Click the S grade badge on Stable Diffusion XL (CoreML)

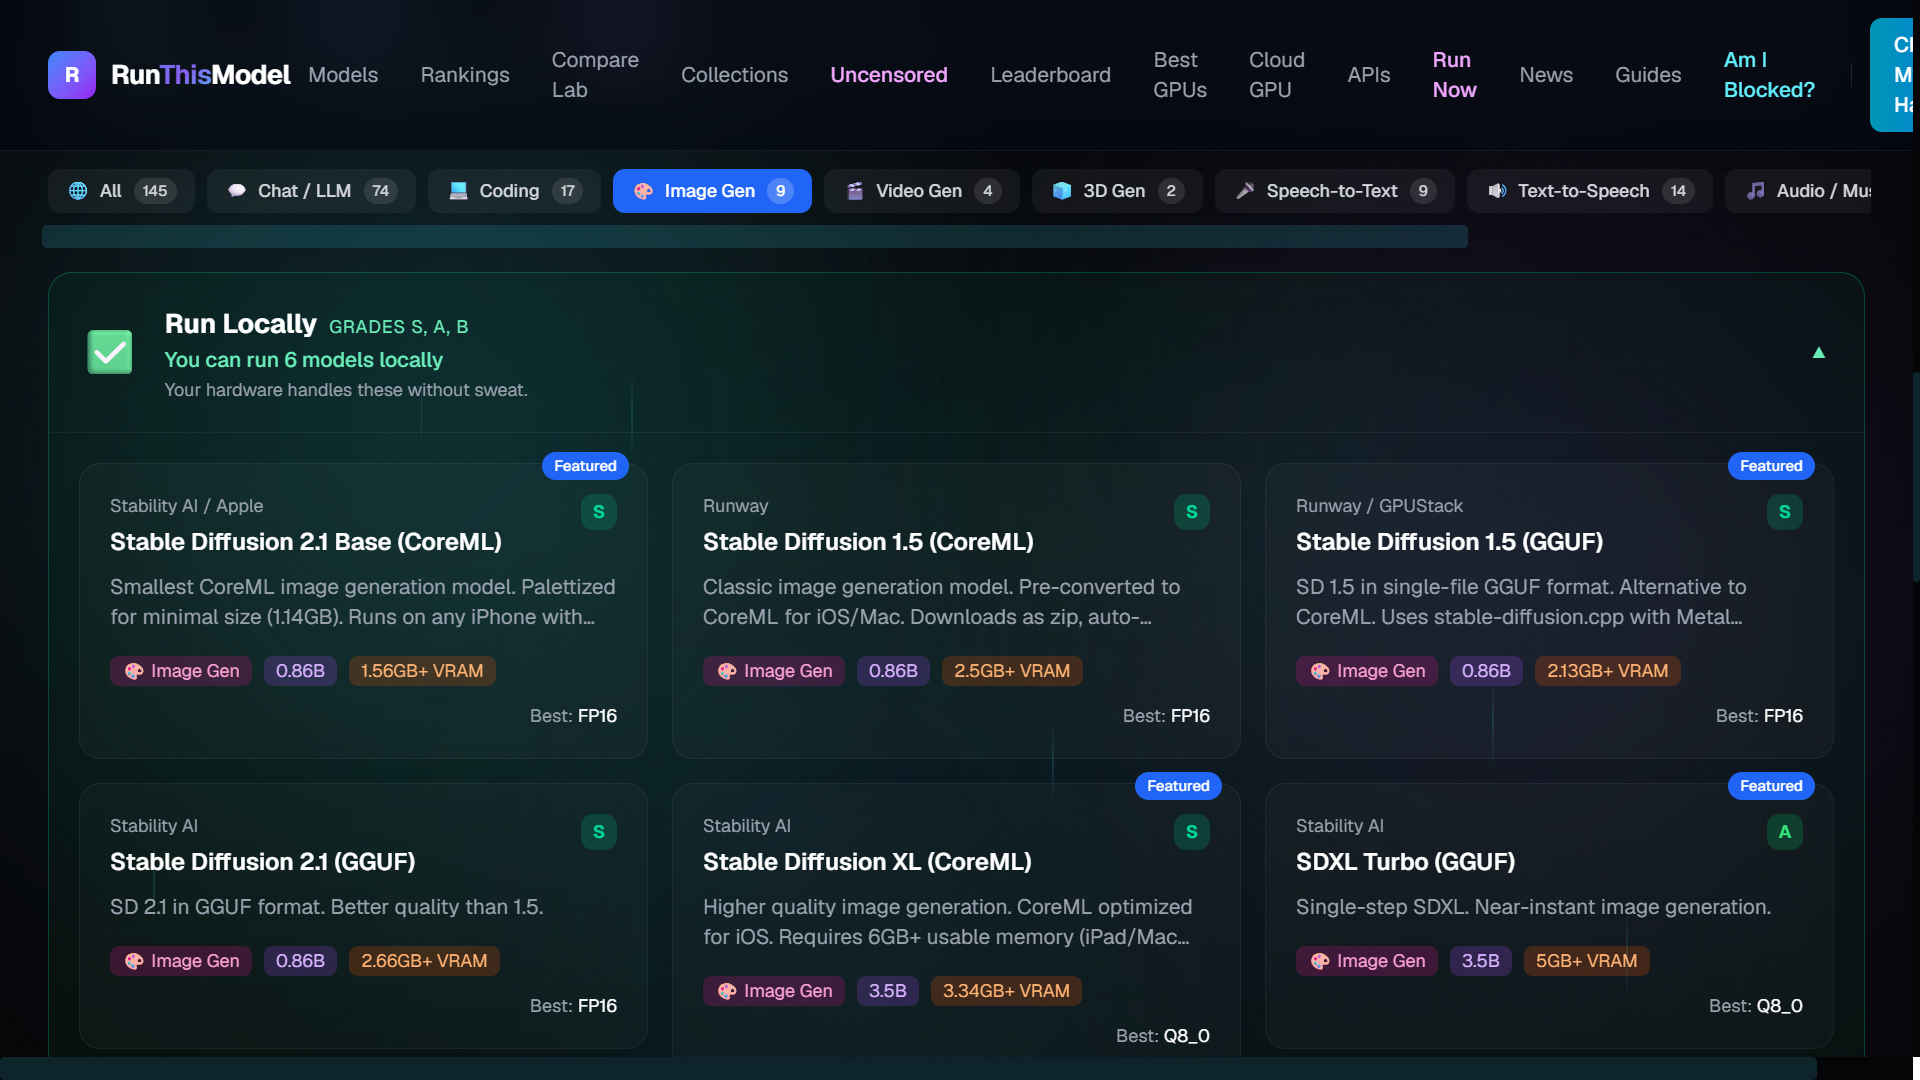(1192, 832)
